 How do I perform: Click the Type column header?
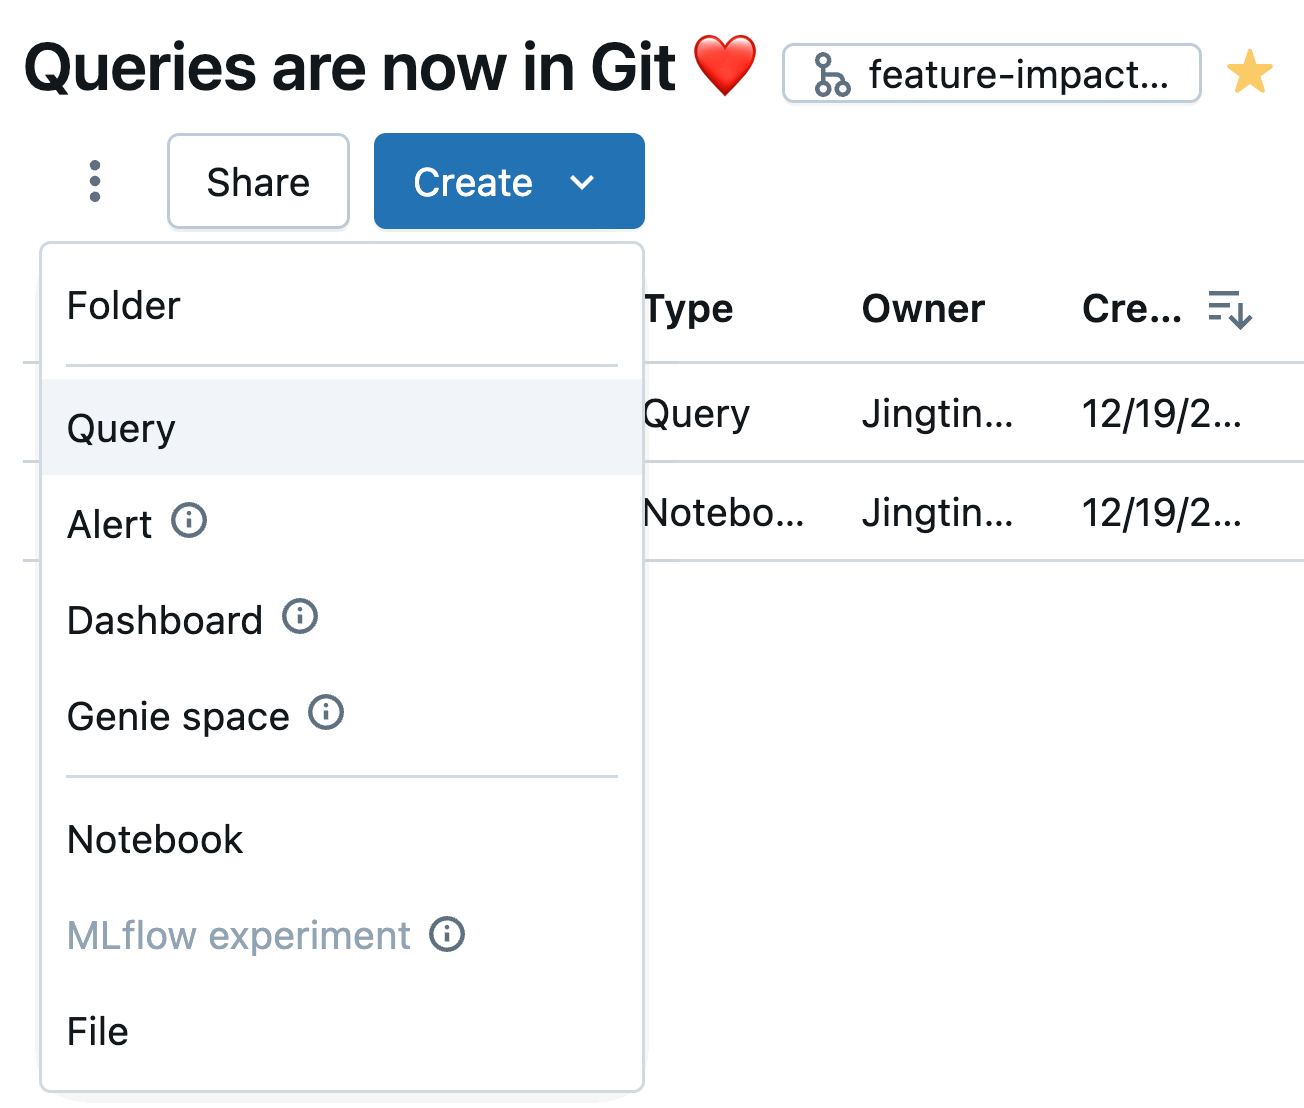(x=689, y=309)
